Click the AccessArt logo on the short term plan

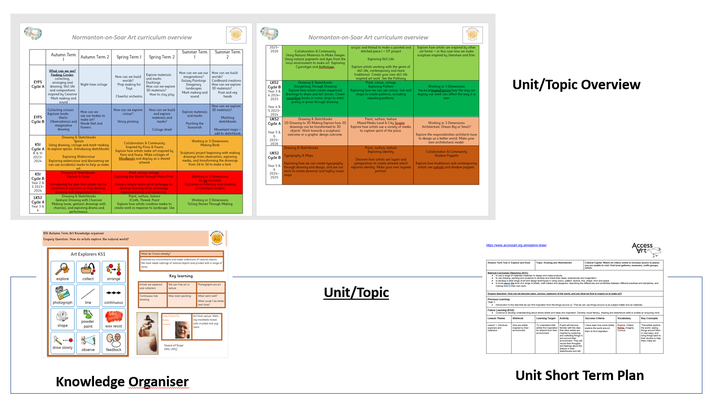[646, 249]
